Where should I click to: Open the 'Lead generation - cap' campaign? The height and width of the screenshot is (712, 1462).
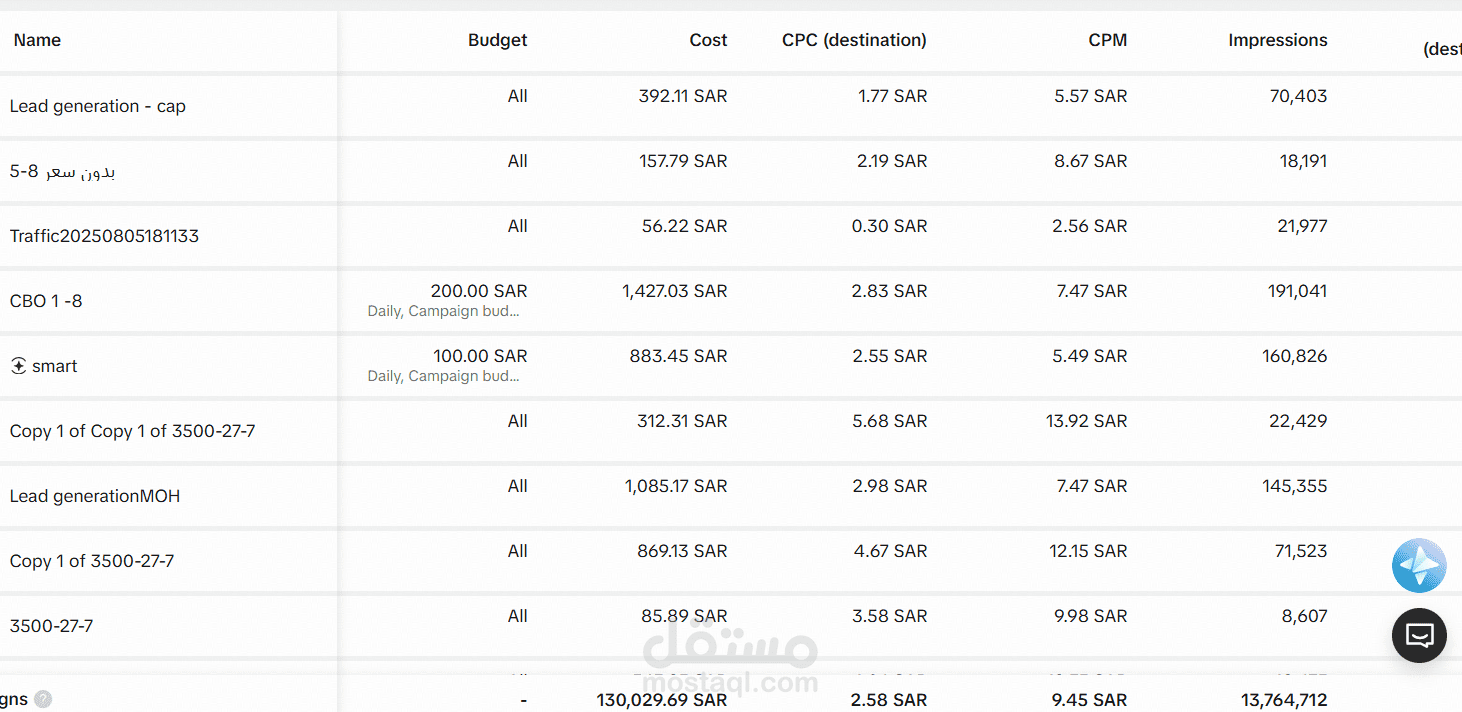click(x=98, y=106)
